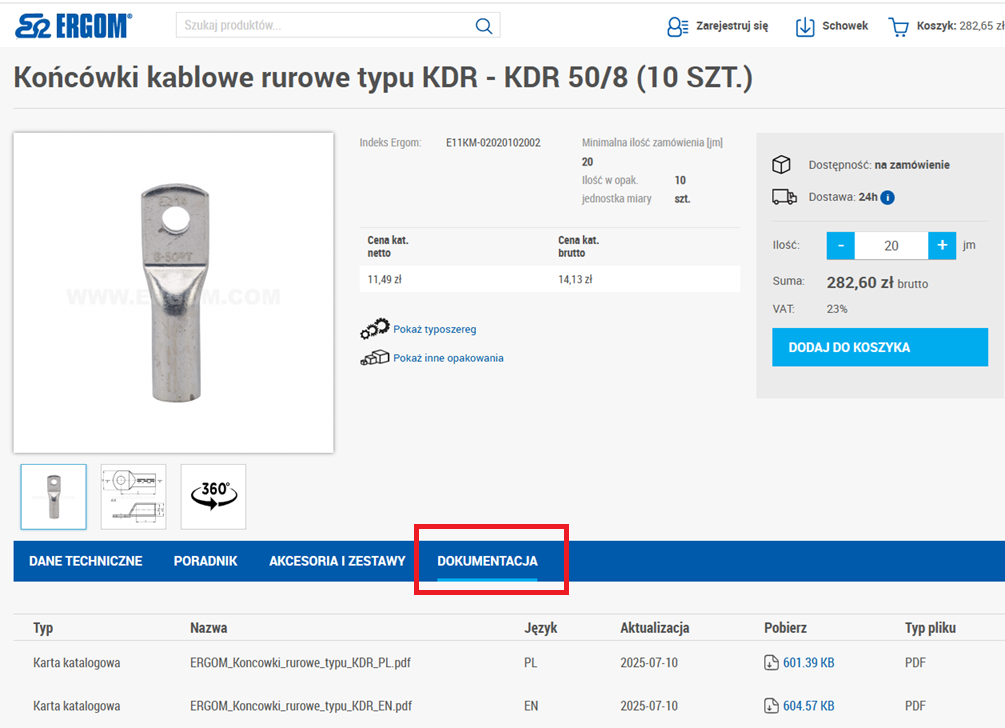Click the DODAJ DO KOSZYKA button
The height and width of the screenshot is (728, 1005).
tap(879, 346)
